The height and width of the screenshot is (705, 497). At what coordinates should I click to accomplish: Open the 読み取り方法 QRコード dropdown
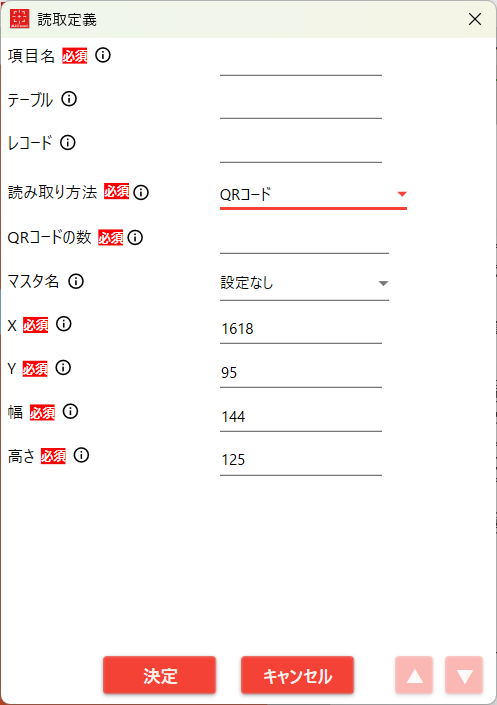[x=313, y=195]
